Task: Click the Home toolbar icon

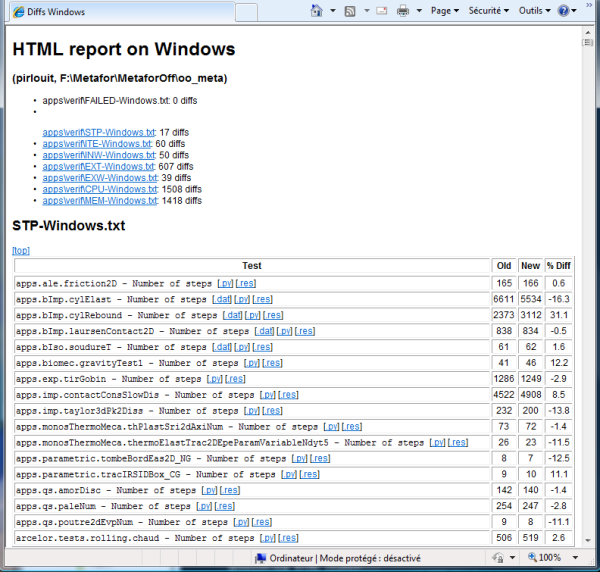Action: (316, 11)
